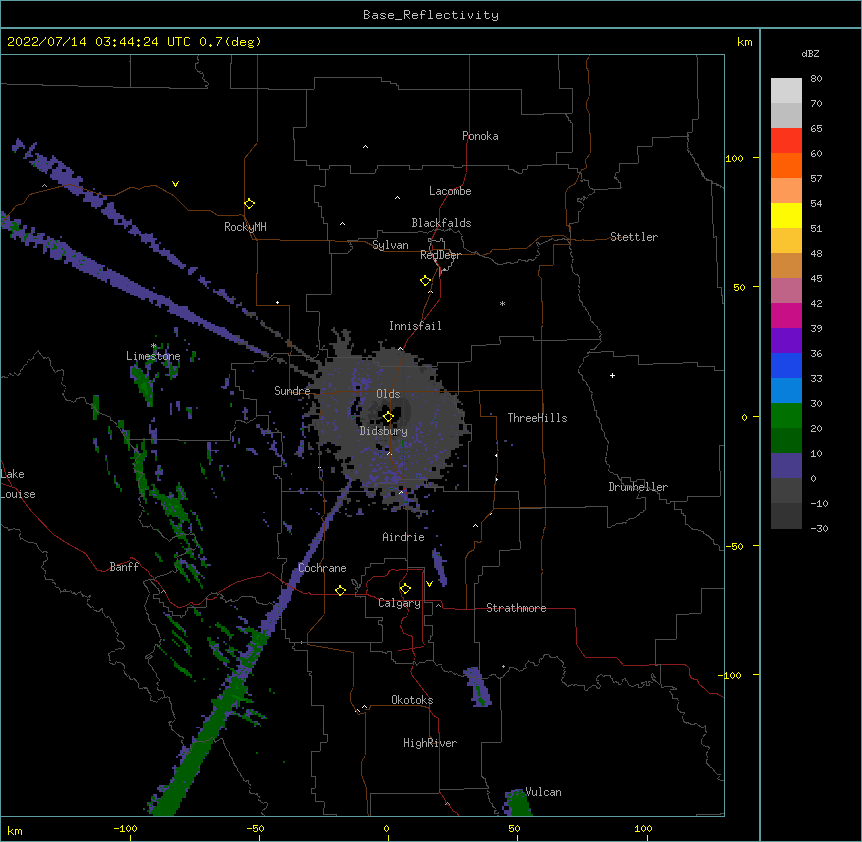The height and width of the screenshot is (842, 862).
Task: Click the Base_Reflectivity title
Action: pyautogui.click(x=431, y=15)
